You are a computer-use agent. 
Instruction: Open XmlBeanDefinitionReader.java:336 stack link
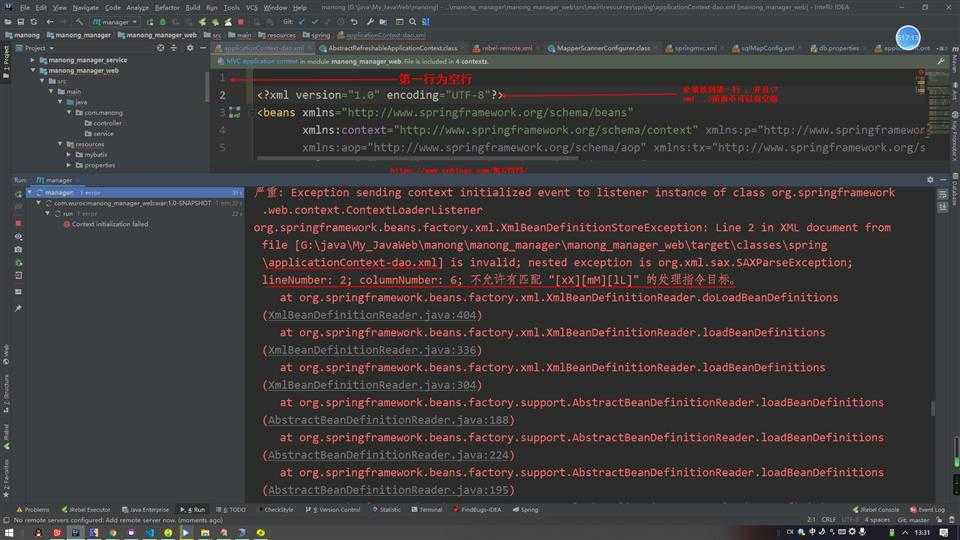tap(372, 350)
